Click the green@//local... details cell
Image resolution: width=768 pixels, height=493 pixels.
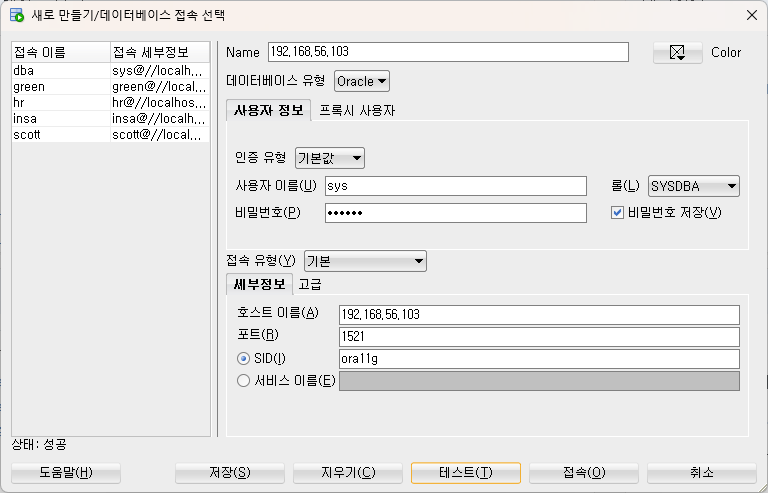pos(160,87)
